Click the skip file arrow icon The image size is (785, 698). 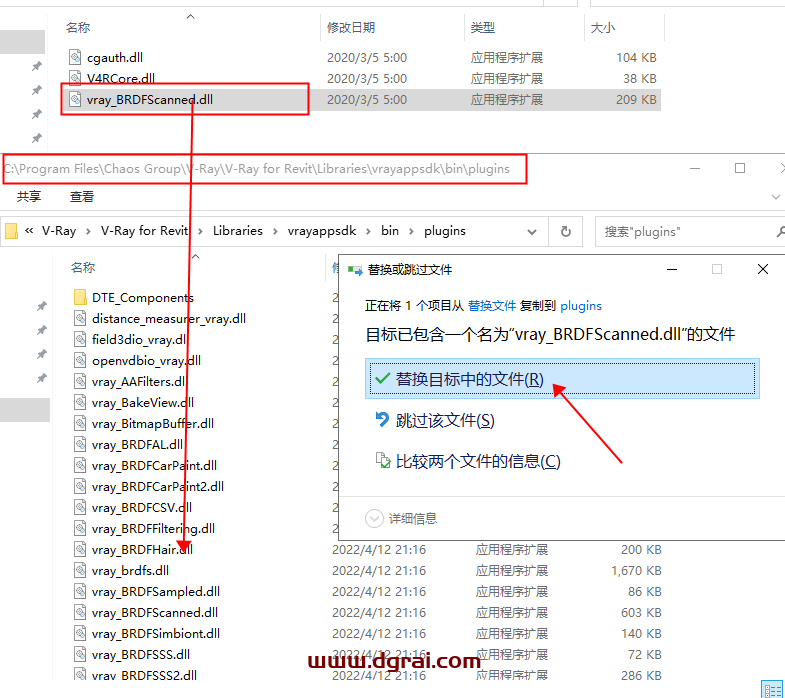pos(381,420)
